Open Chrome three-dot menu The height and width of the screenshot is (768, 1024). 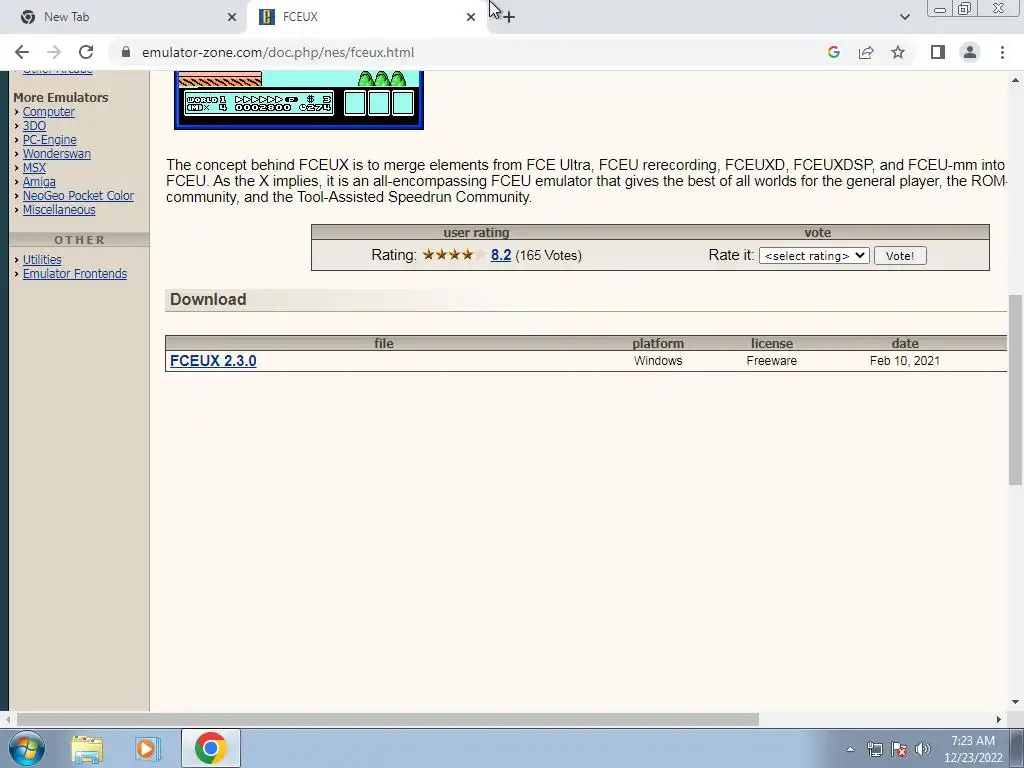1002,52
